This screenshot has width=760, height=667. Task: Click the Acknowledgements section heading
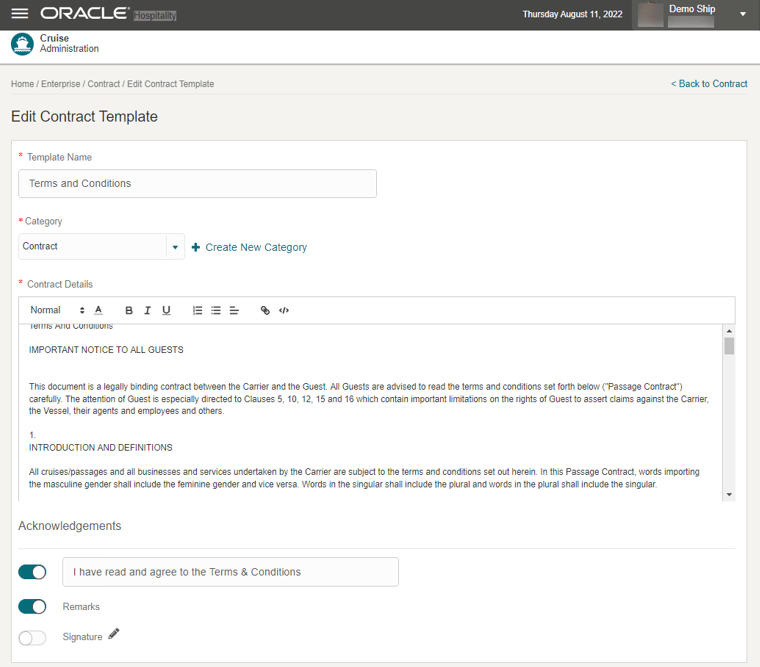point(70,526)
